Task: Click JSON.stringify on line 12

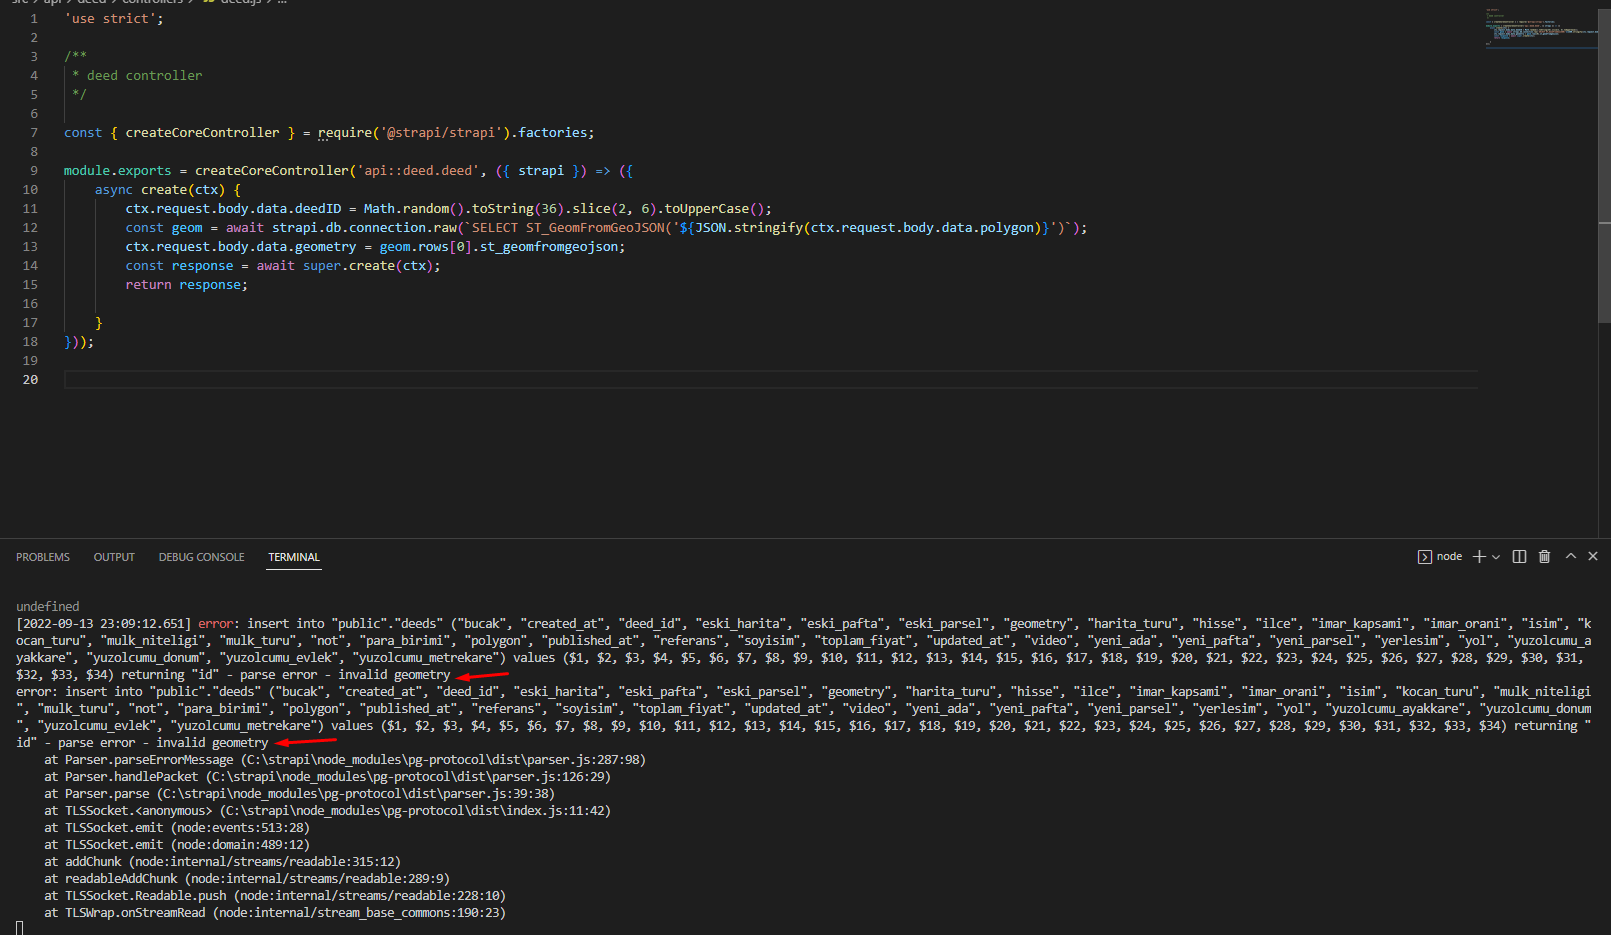Action: click(749, 228)
